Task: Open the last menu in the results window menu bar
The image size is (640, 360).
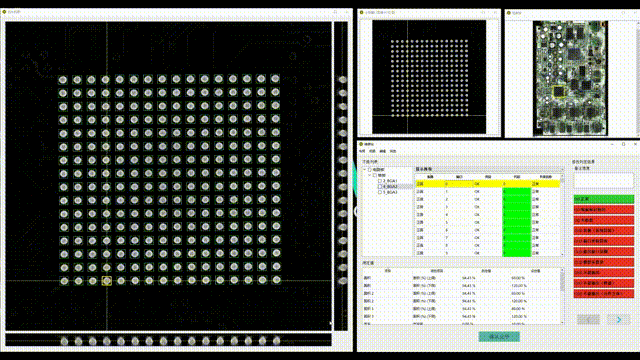Action: [393, 151]
